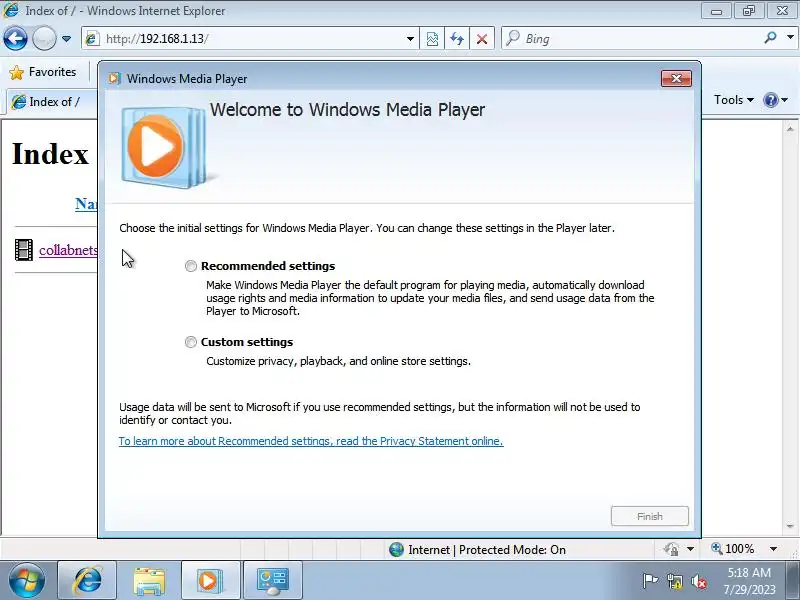Click the film icon beside collabnets
Screen dimensions: 800x600
click(x=23, y=250)
